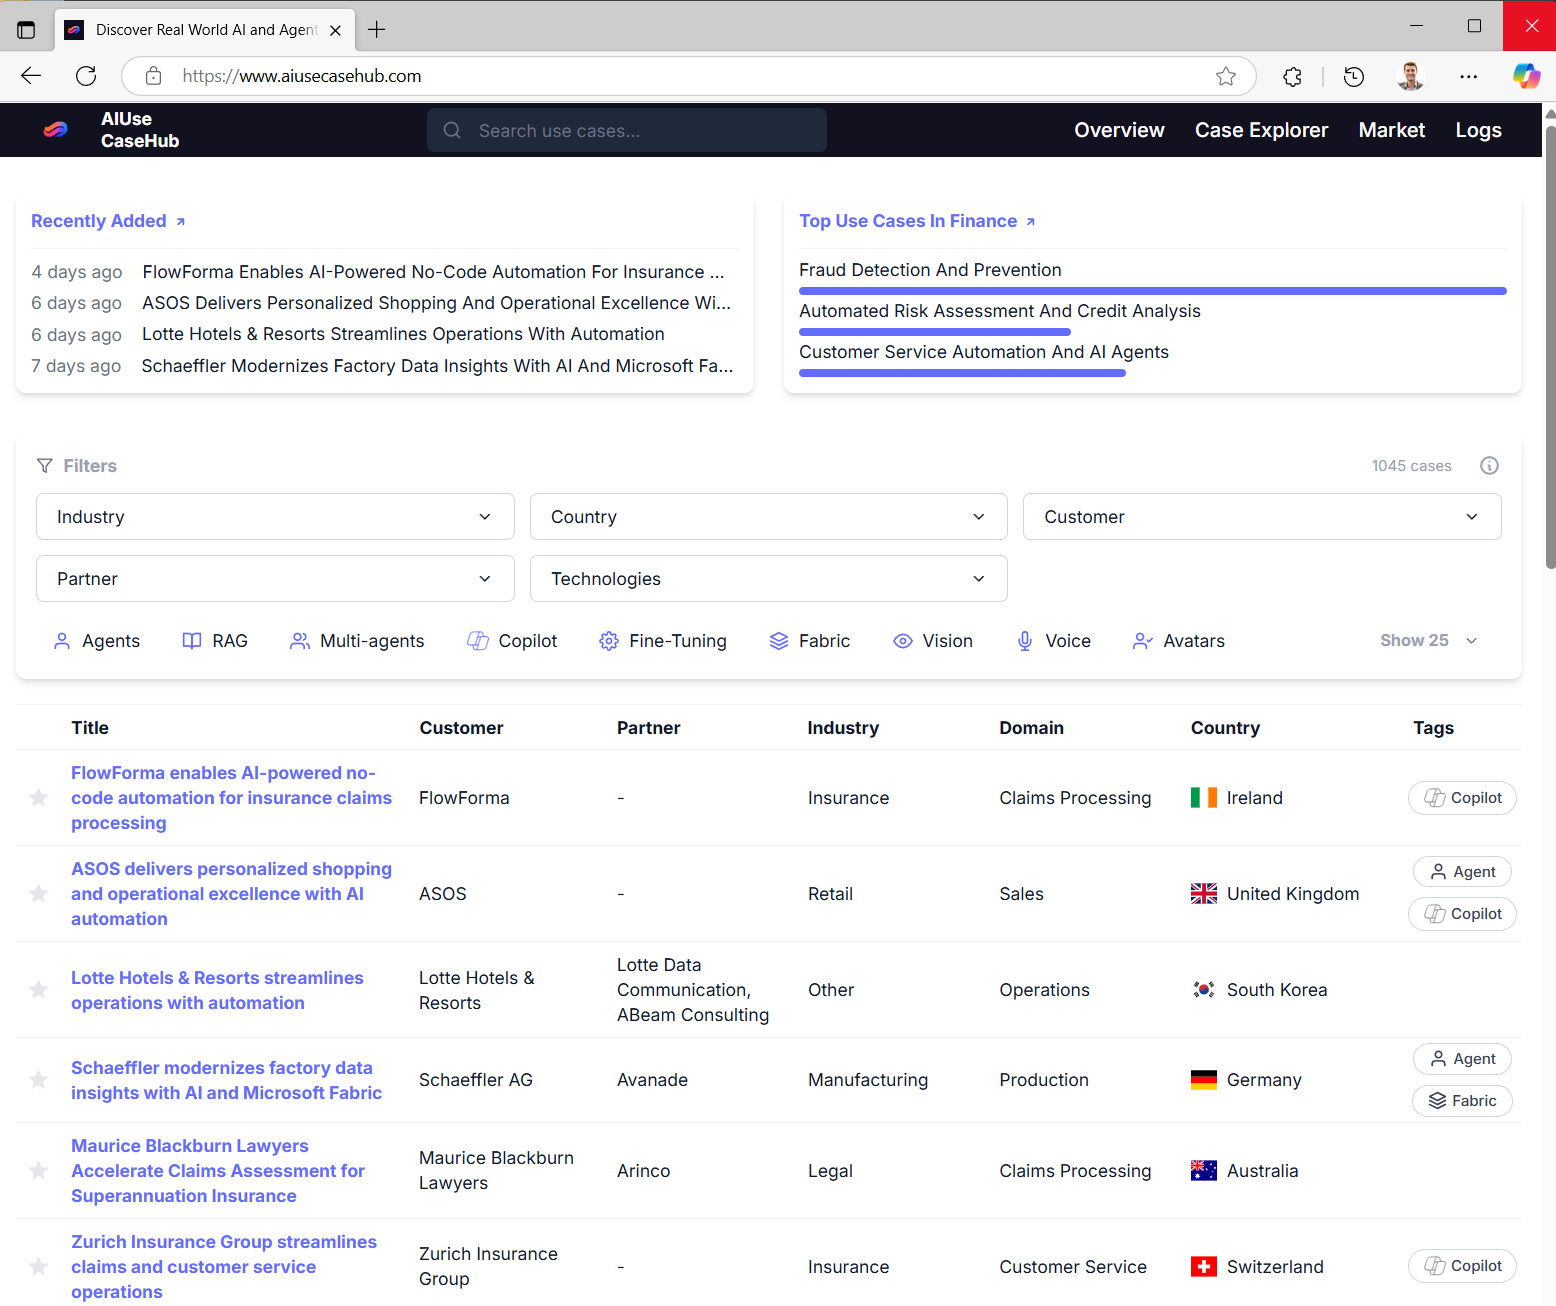Screen dimensions: 1556x1306
Task: Star the Maurice Blackburn Lawyers row
Action: tap(38, 1171)
